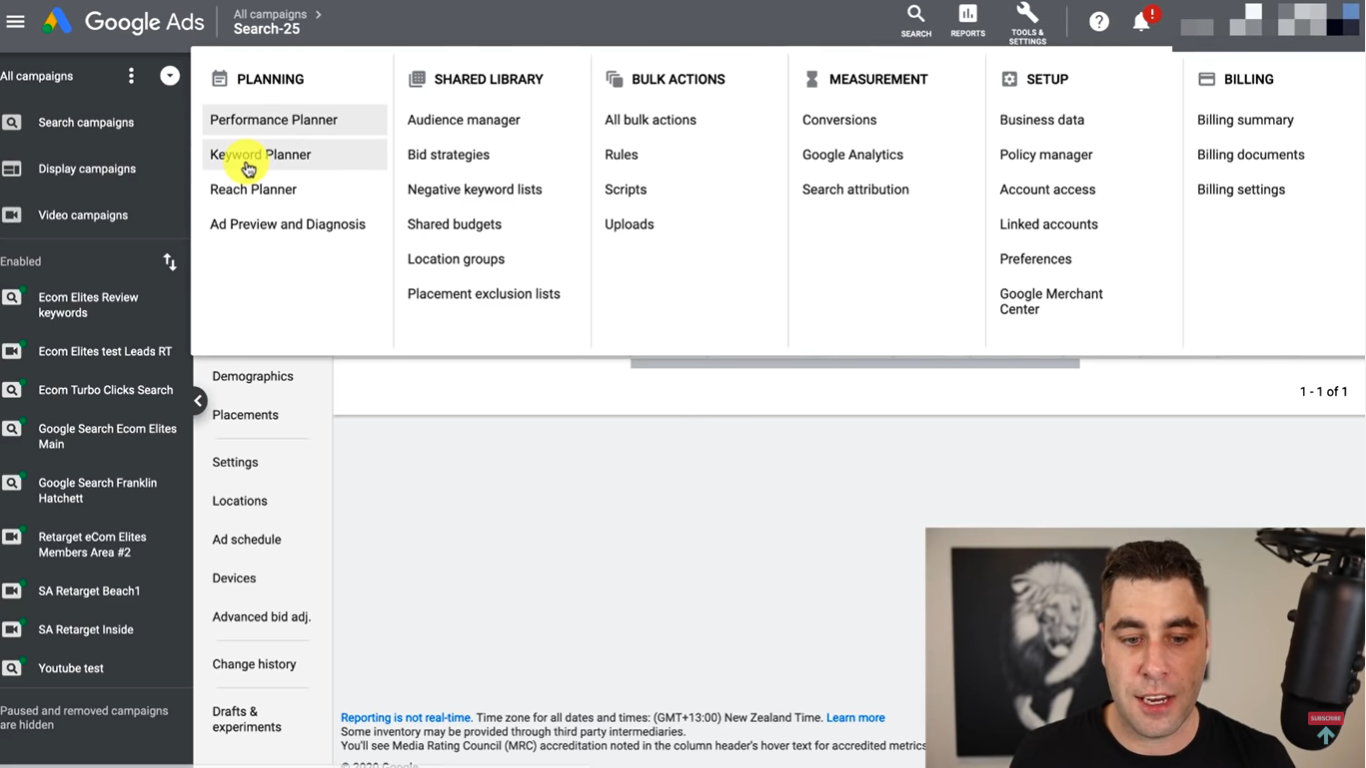Click the Planning calendar icon
This screenshot has height=768, width=1366.
[x=220, y=79]
